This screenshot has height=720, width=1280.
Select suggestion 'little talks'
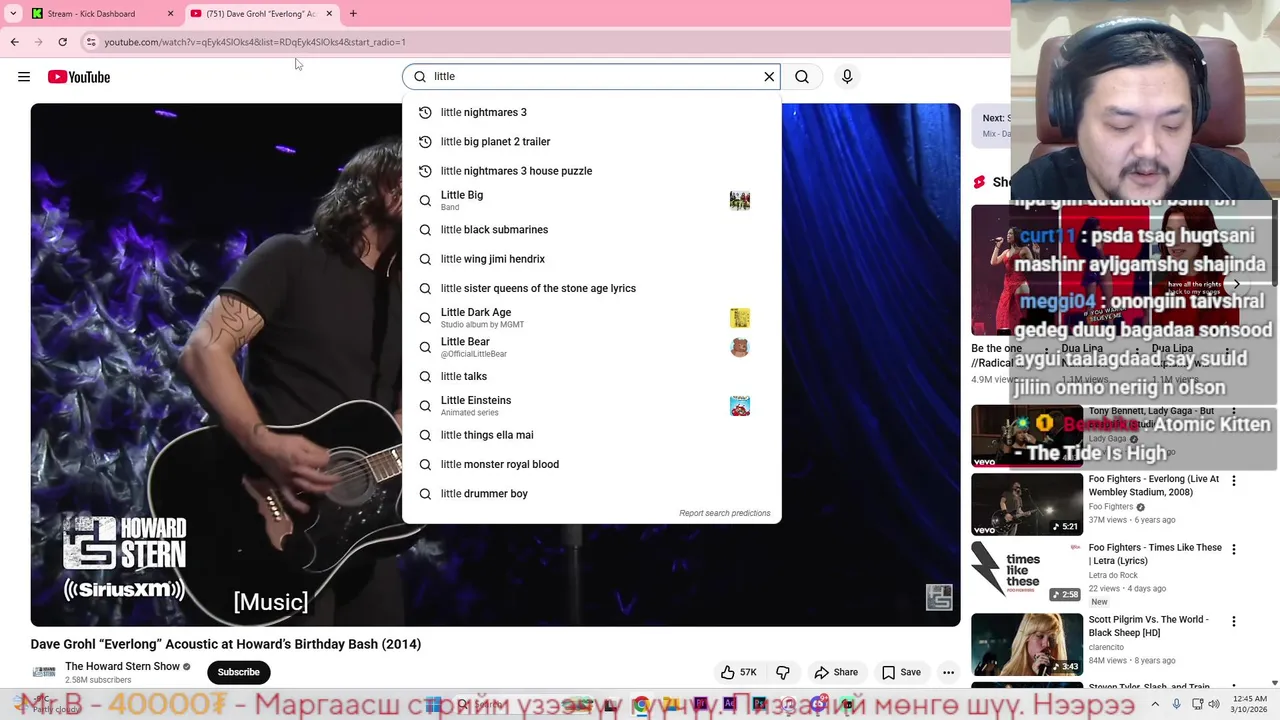click(x=591, y=376)
